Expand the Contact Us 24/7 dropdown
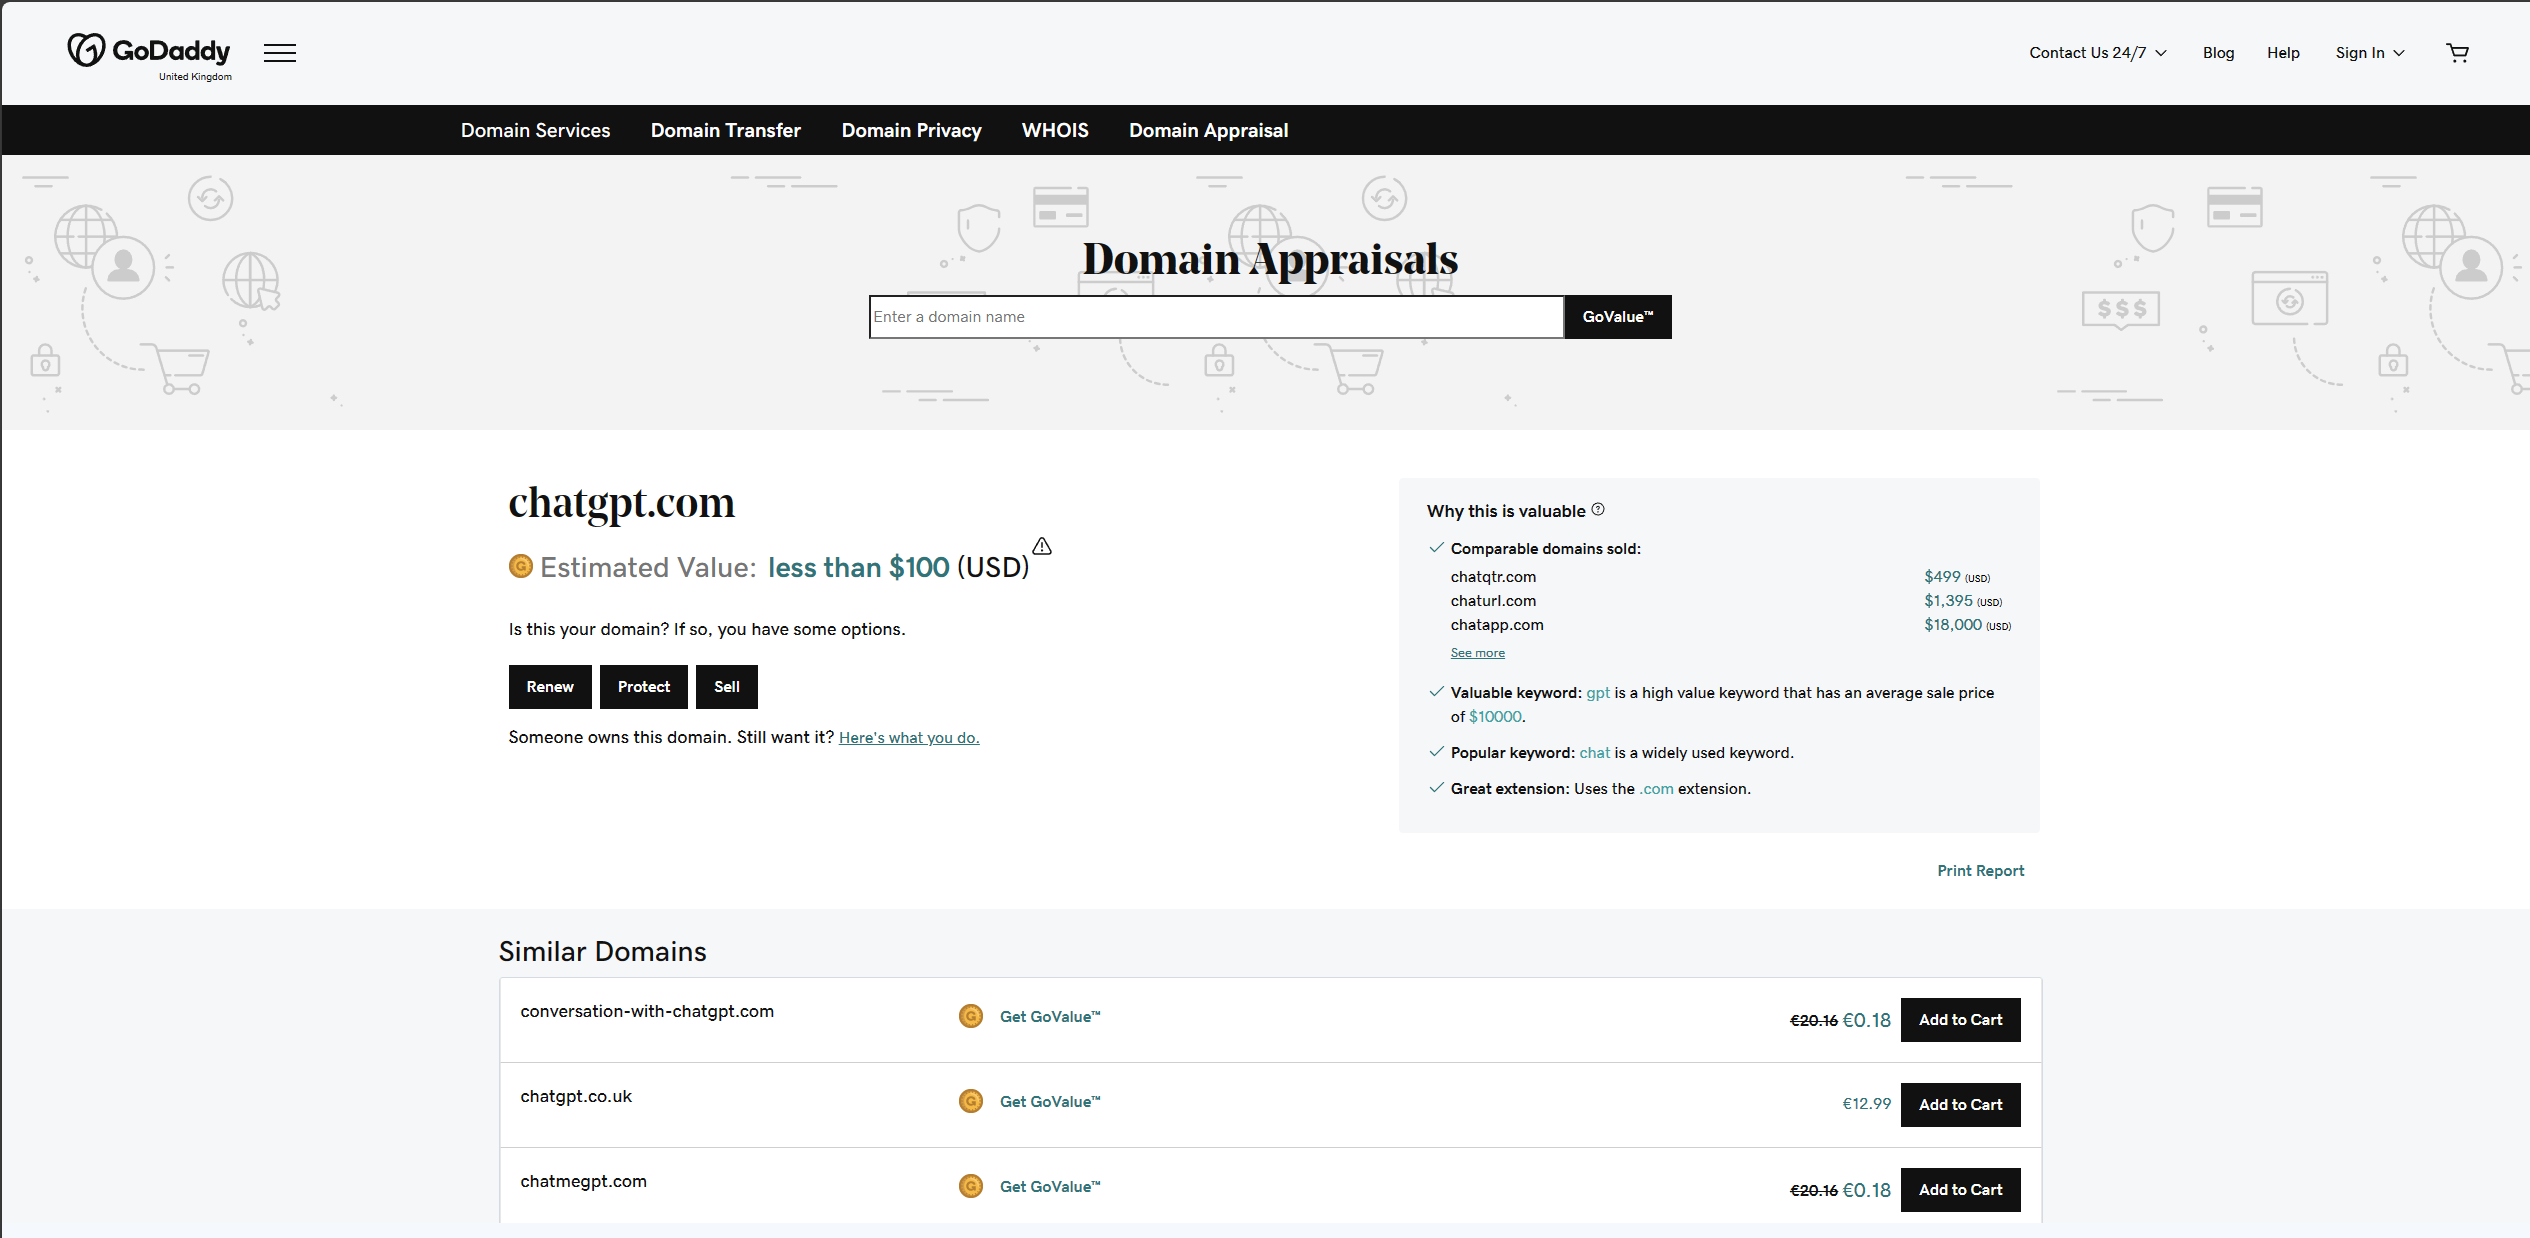This screenshot has height=1238, width=2530. 2098,53
